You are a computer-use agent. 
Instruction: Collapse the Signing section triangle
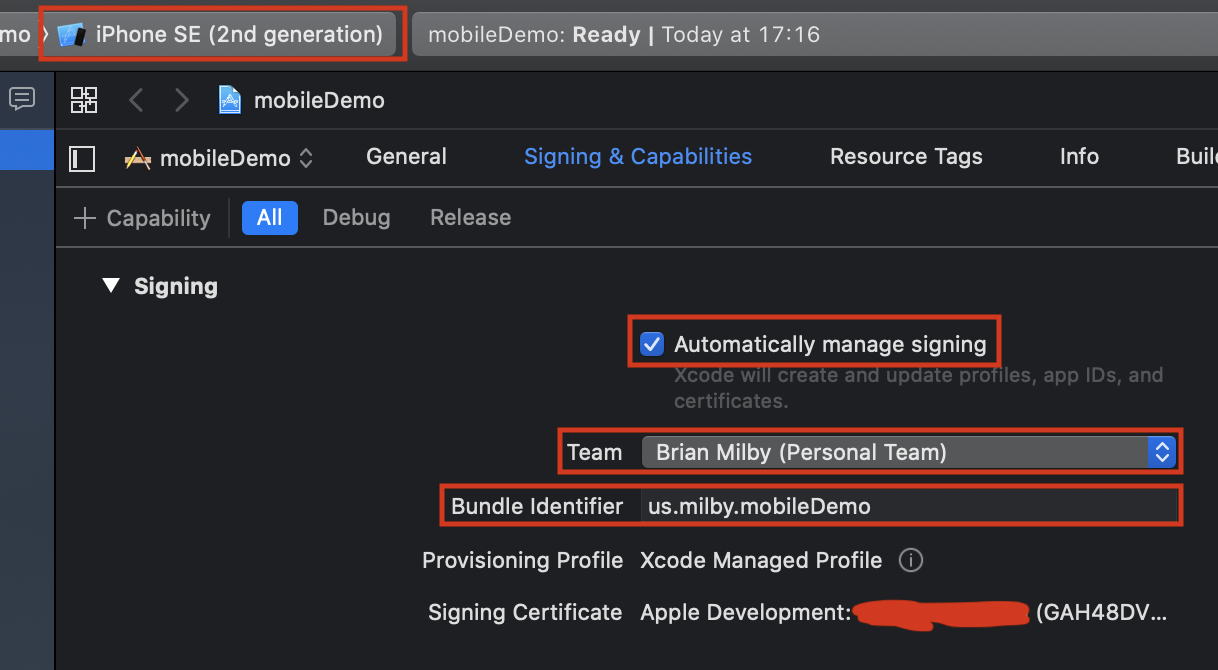click(110, 287)
